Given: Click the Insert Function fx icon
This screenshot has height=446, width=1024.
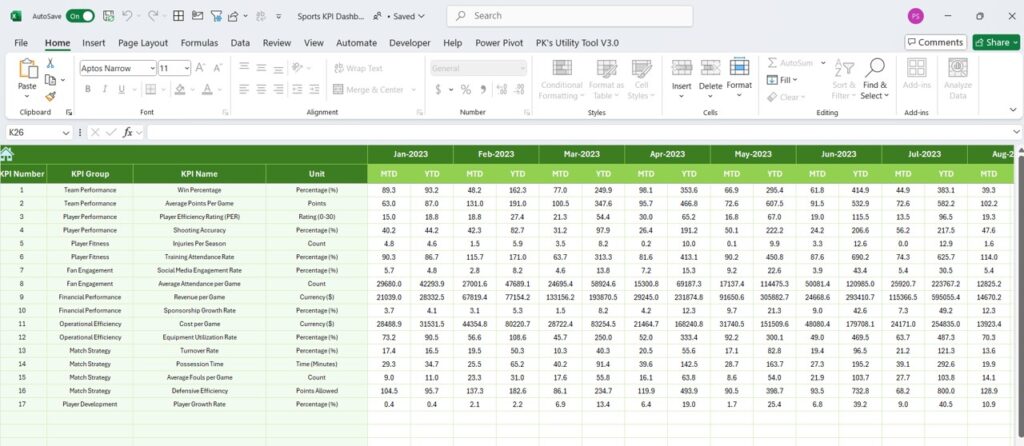Looking at the screenshot, I should pos(128,133).
